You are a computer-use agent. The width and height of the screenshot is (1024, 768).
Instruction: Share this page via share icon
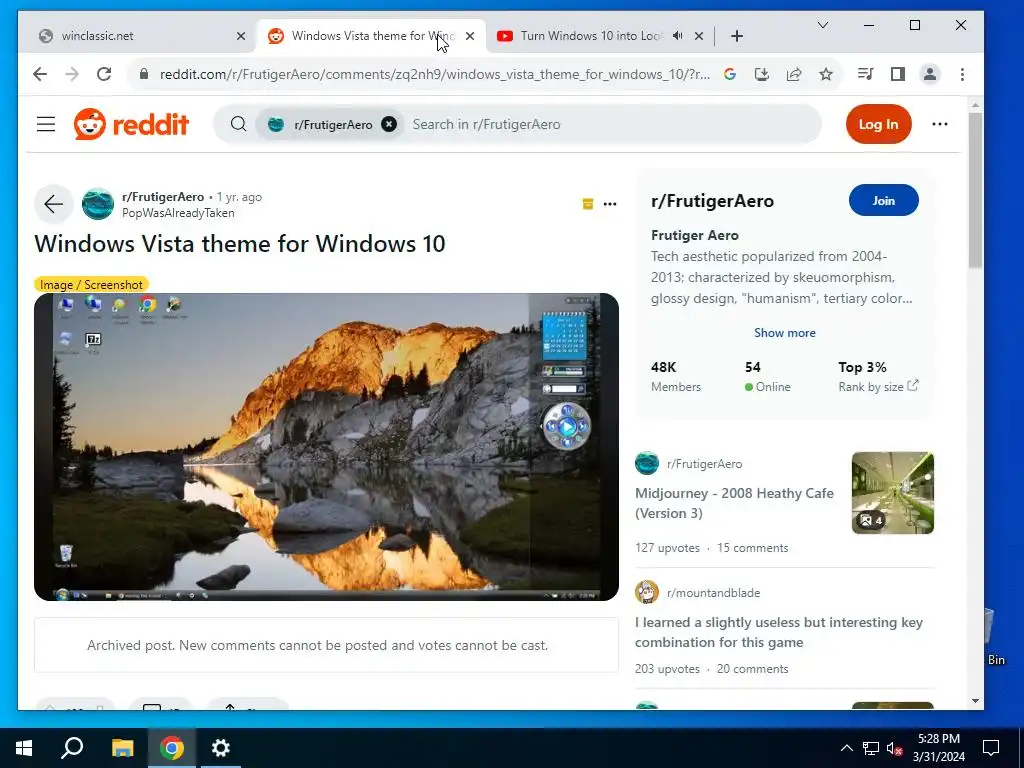pyautogui.click(x=793, y=74)
